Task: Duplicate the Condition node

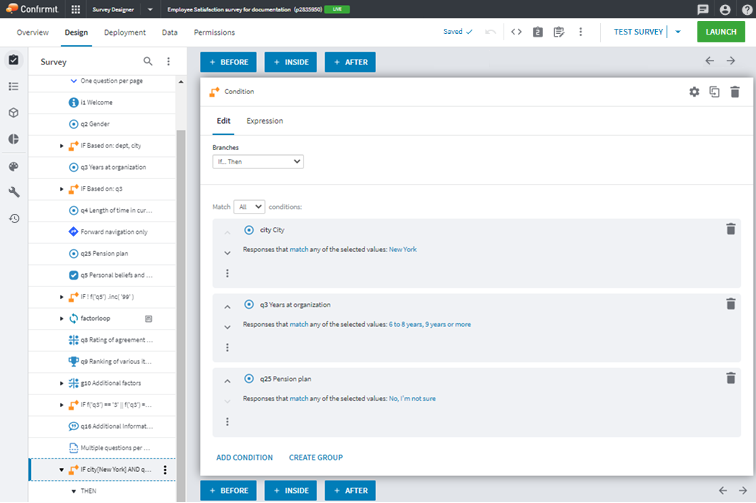Action: (x=715, y=92)
